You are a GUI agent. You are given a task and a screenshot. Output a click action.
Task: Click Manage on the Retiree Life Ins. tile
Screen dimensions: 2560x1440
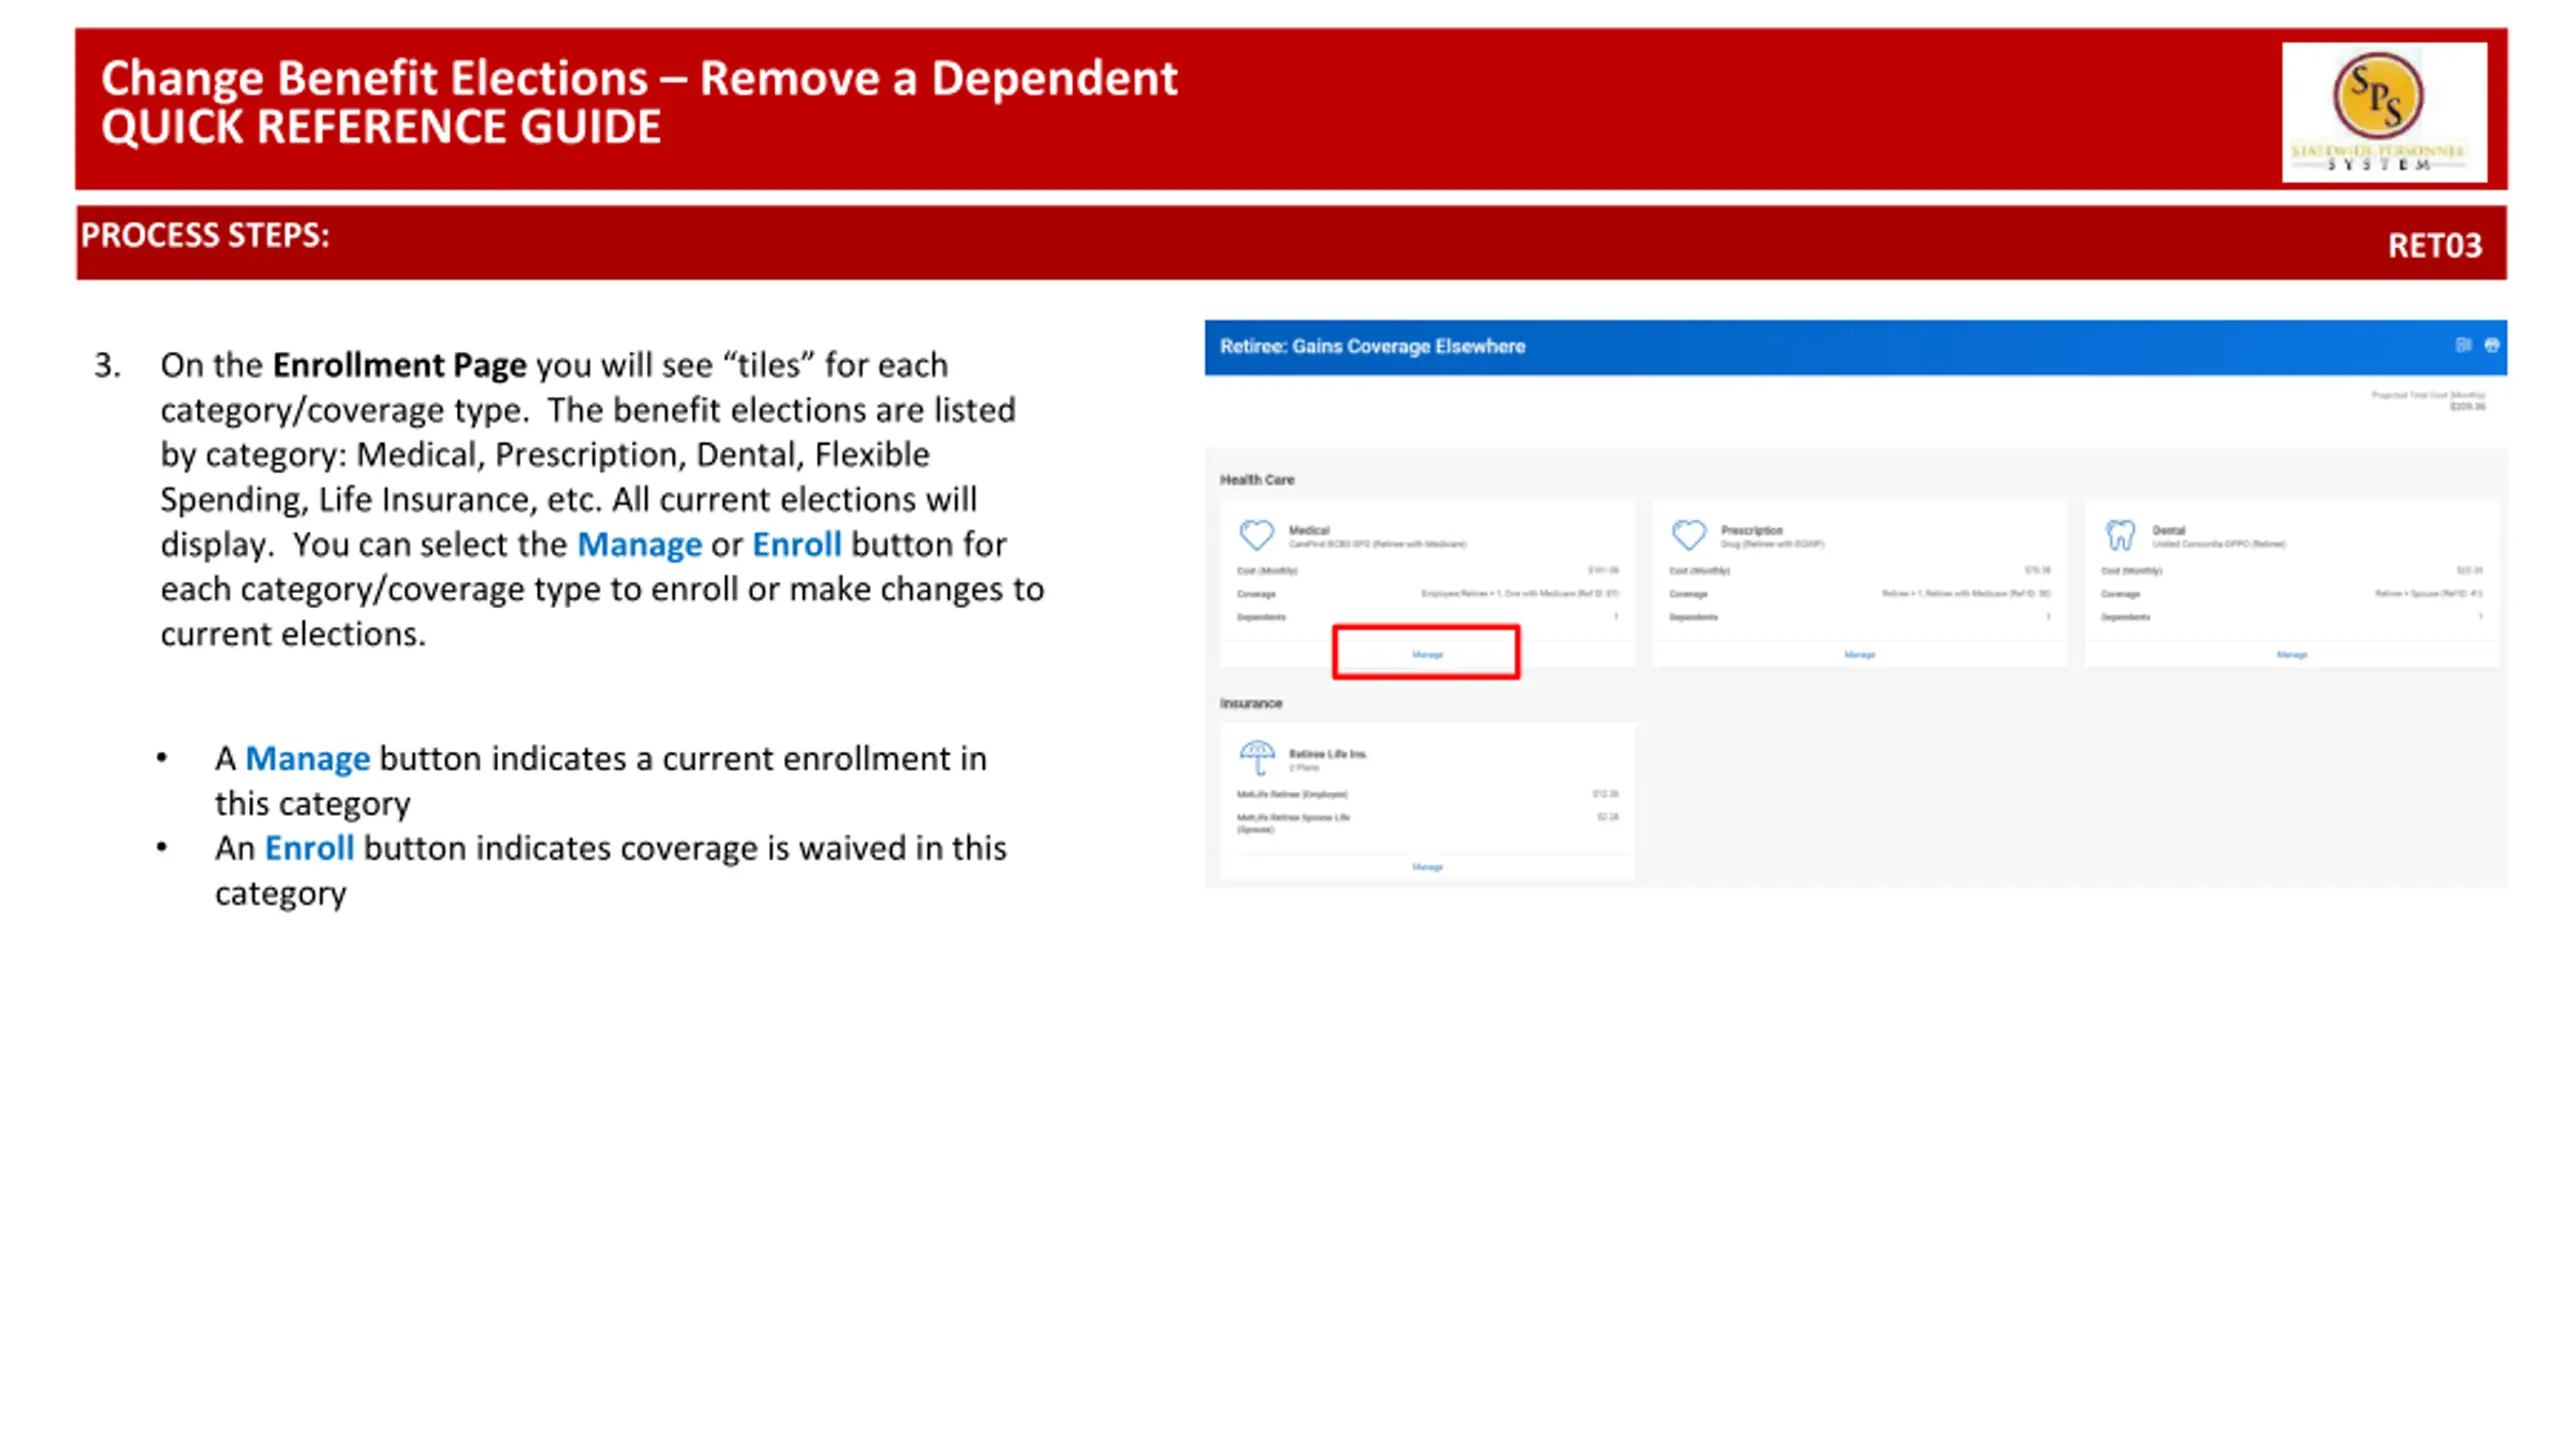pyautogui.click(x=1427, y=867)
